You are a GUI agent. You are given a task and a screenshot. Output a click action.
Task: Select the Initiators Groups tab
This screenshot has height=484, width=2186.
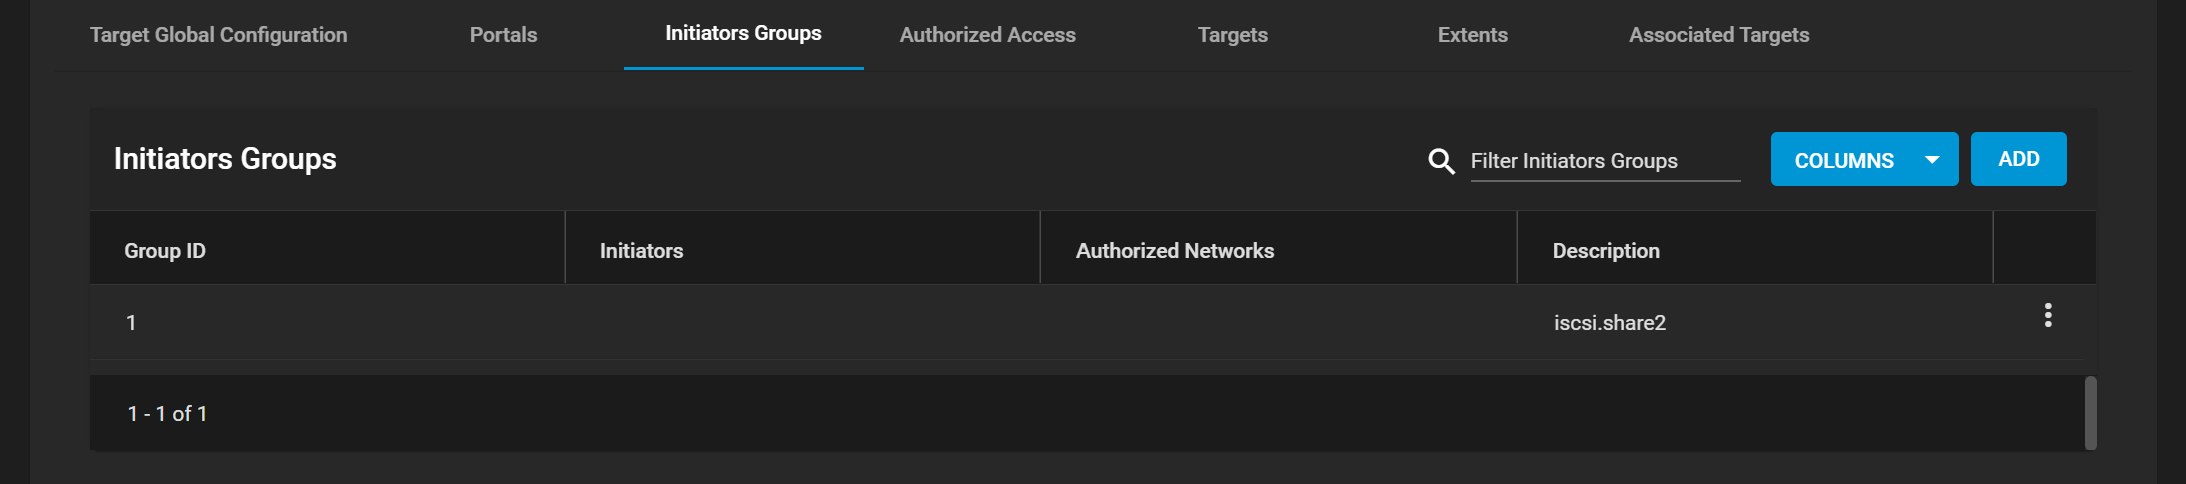743,34
